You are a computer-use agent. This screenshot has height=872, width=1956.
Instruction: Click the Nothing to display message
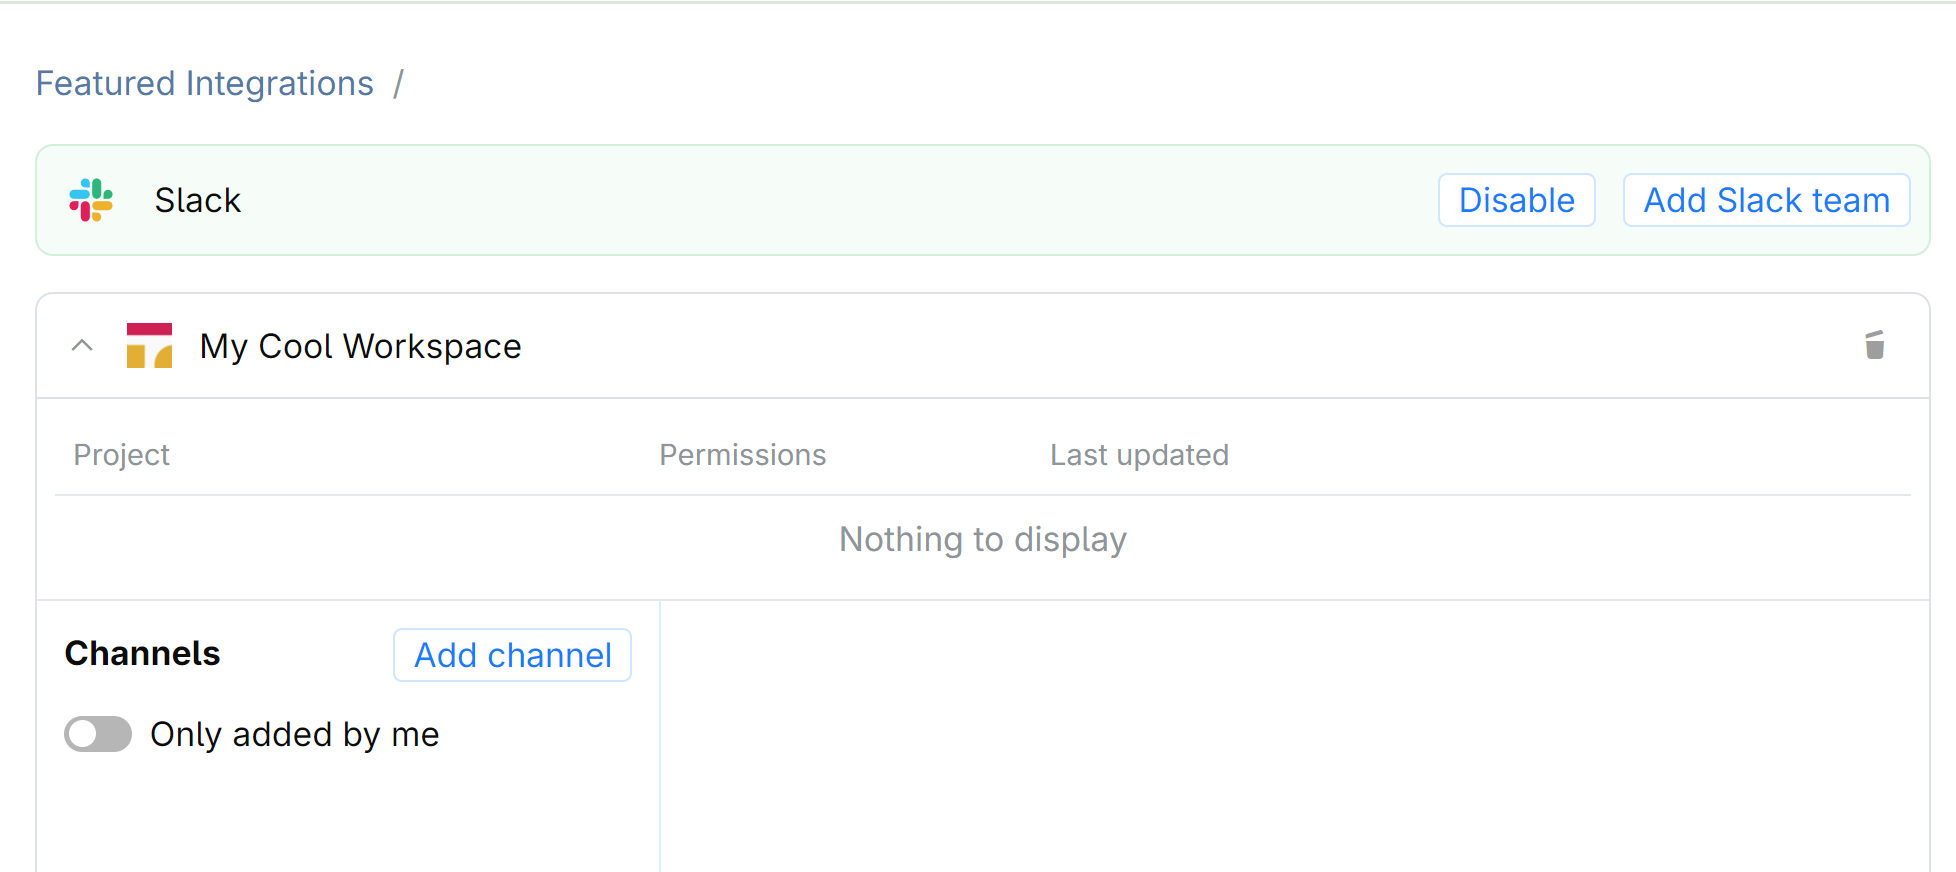coord(982,539)
